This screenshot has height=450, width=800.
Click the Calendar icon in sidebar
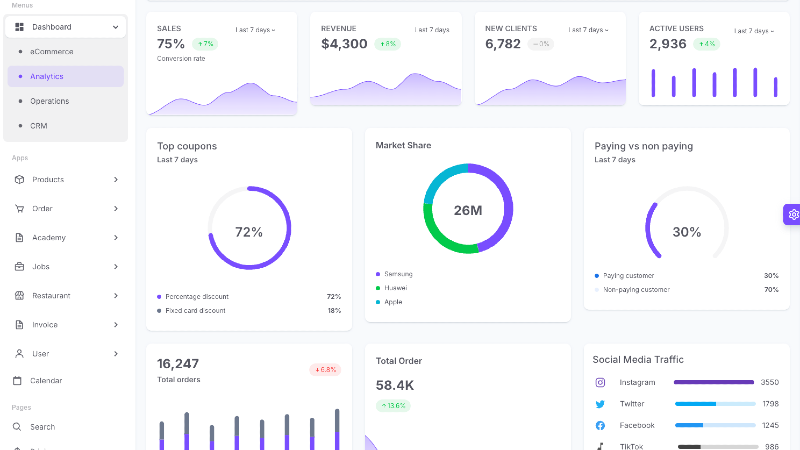(19, 381)
